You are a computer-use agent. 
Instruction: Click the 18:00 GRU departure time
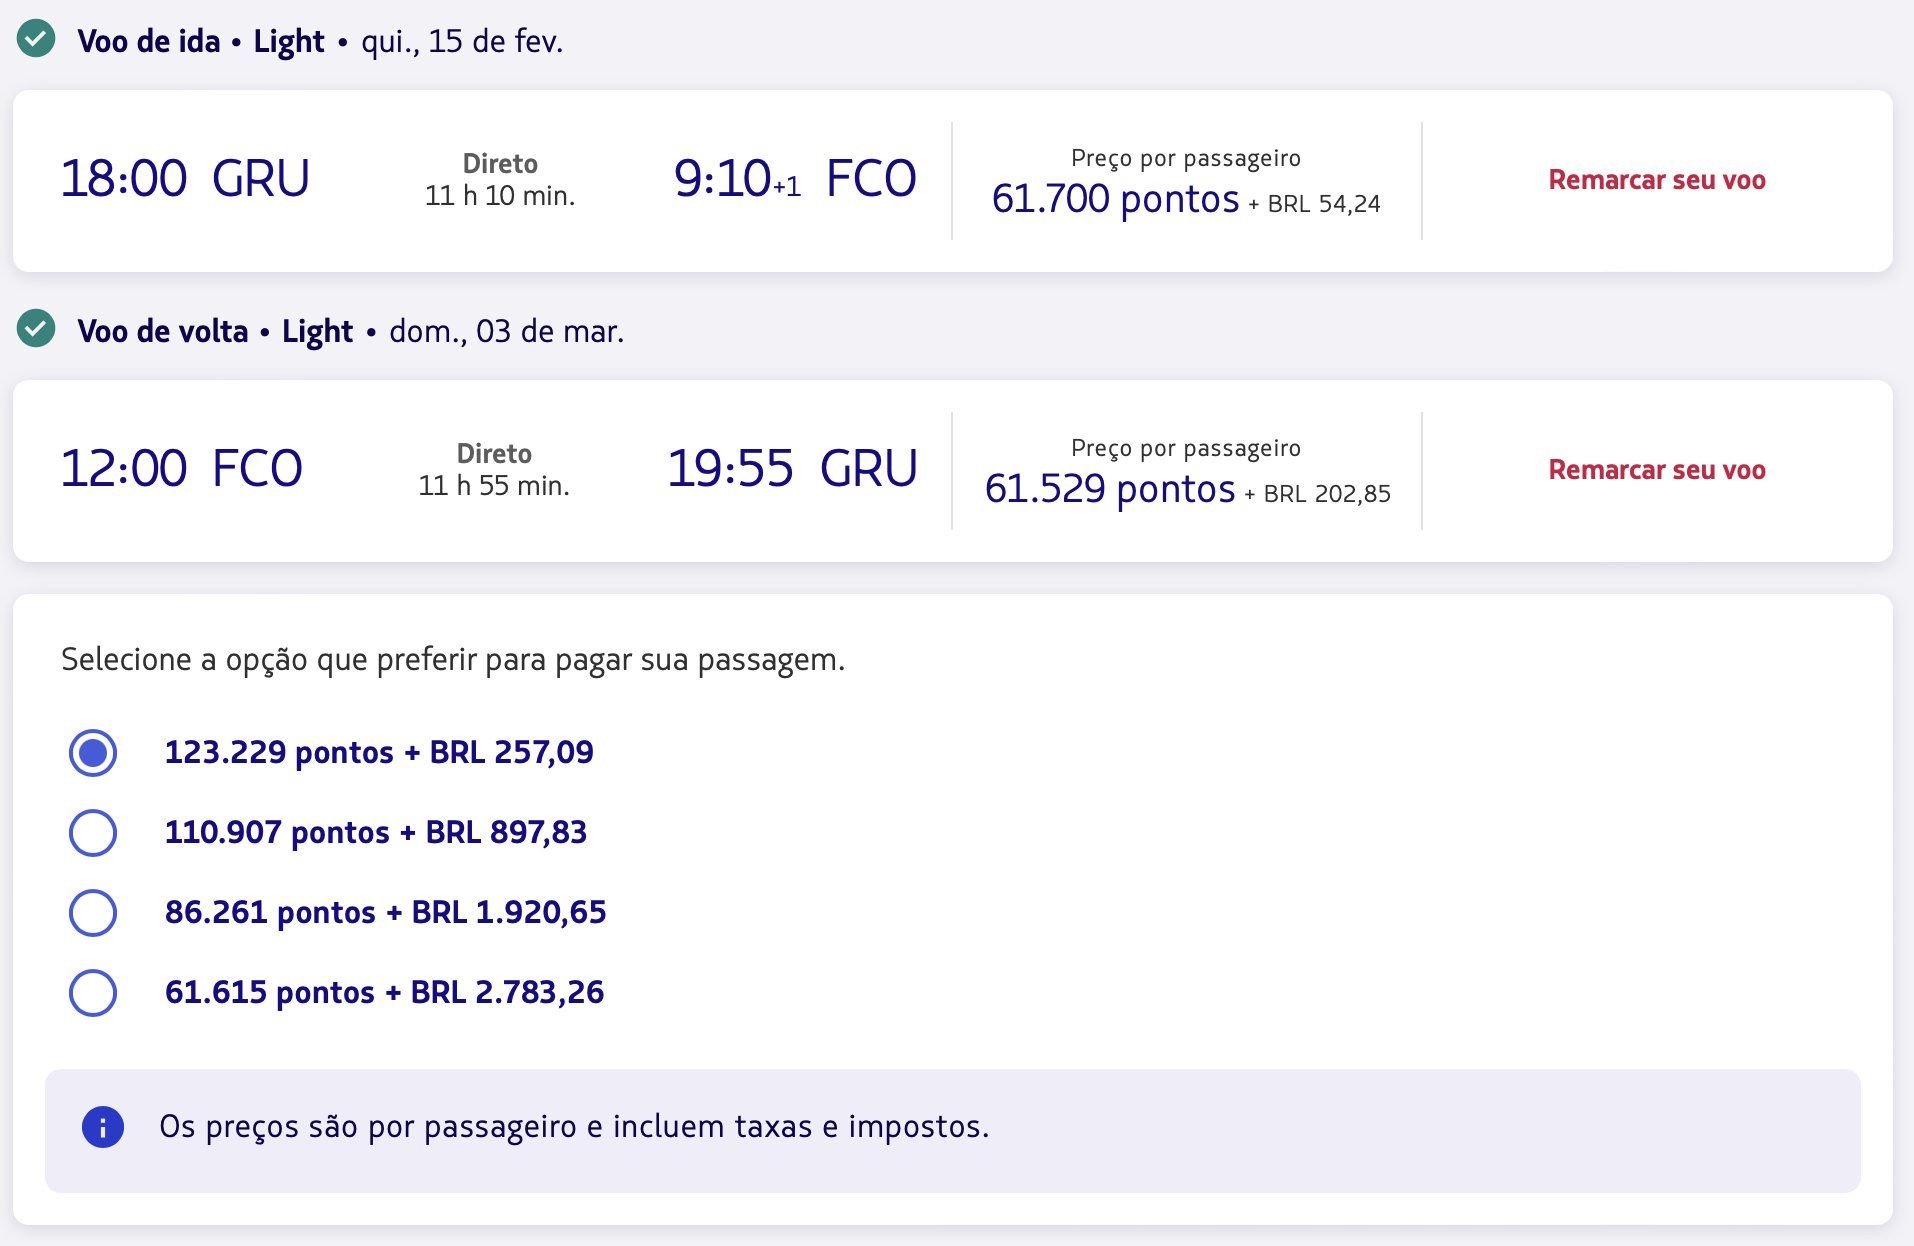coord(185,179)
